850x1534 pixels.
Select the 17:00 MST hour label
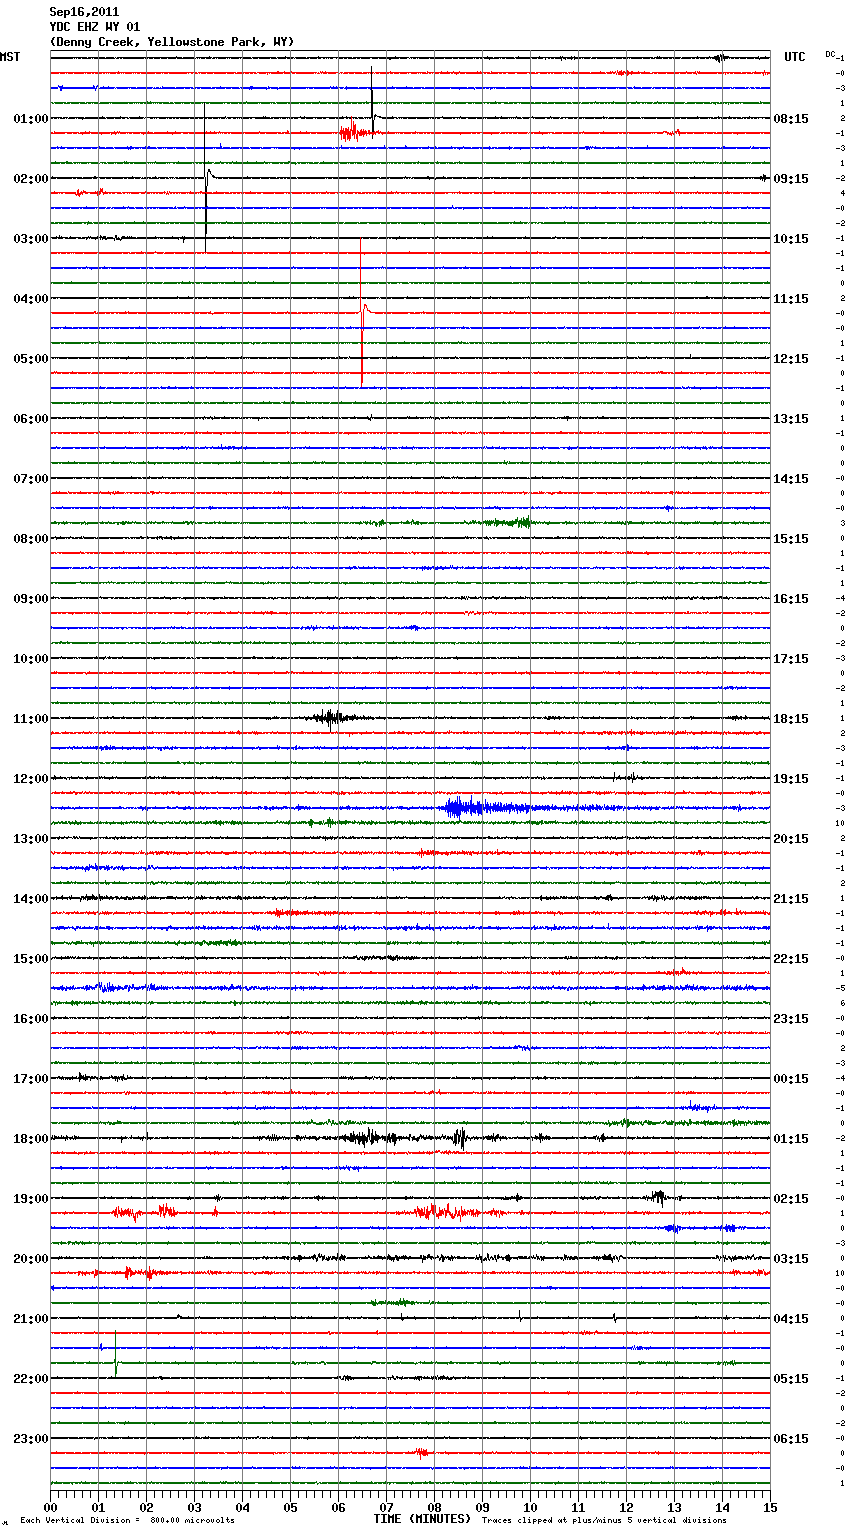pos(31,1079)
